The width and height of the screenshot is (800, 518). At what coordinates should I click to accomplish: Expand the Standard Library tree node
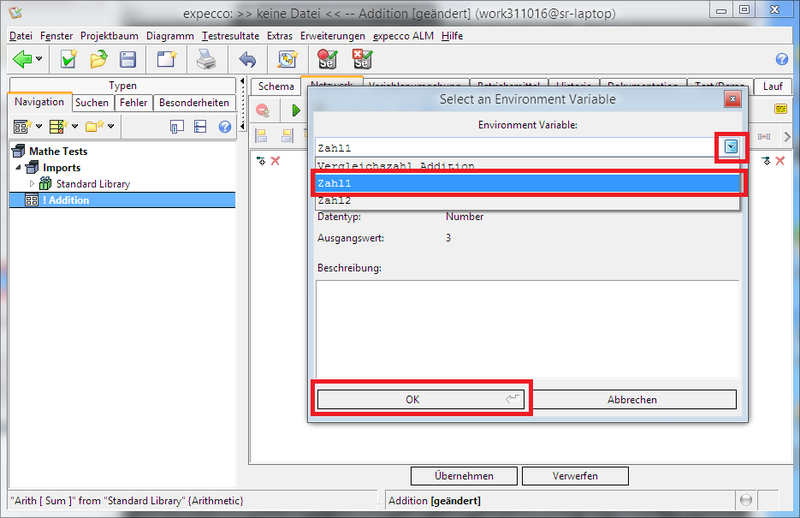[x=32, y=184]
